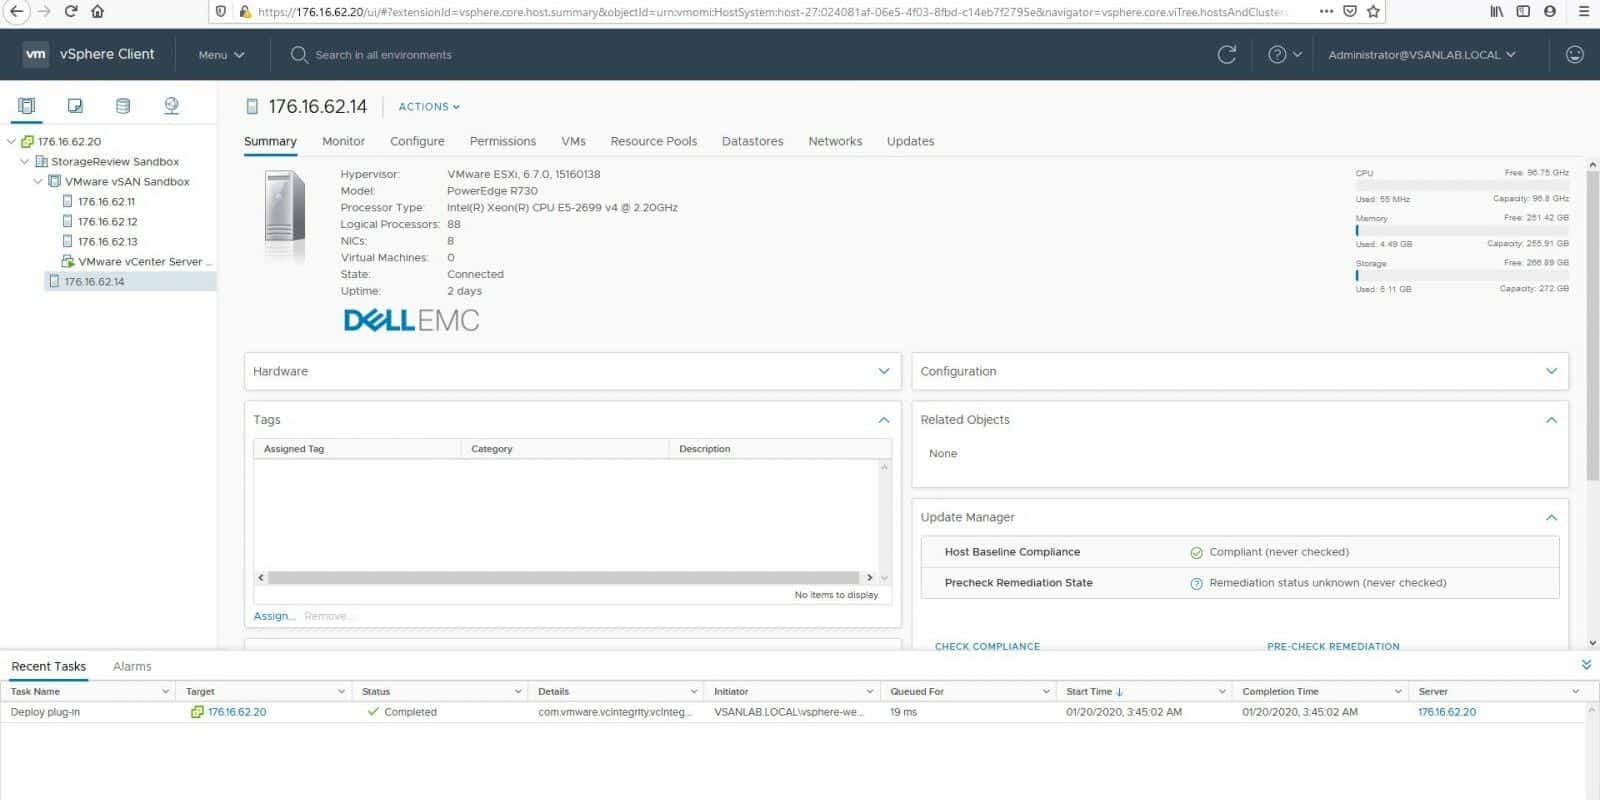Open the browser hamburger menu
The width and height of the screenshot is (1600, 800).
tap(1583, 12)
